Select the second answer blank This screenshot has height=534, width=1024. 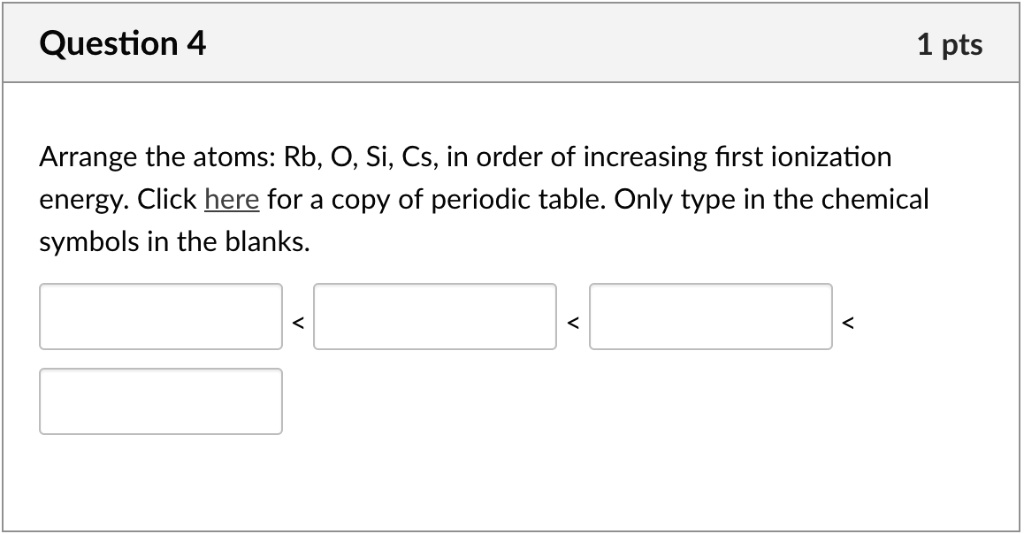tap(435, 317)
